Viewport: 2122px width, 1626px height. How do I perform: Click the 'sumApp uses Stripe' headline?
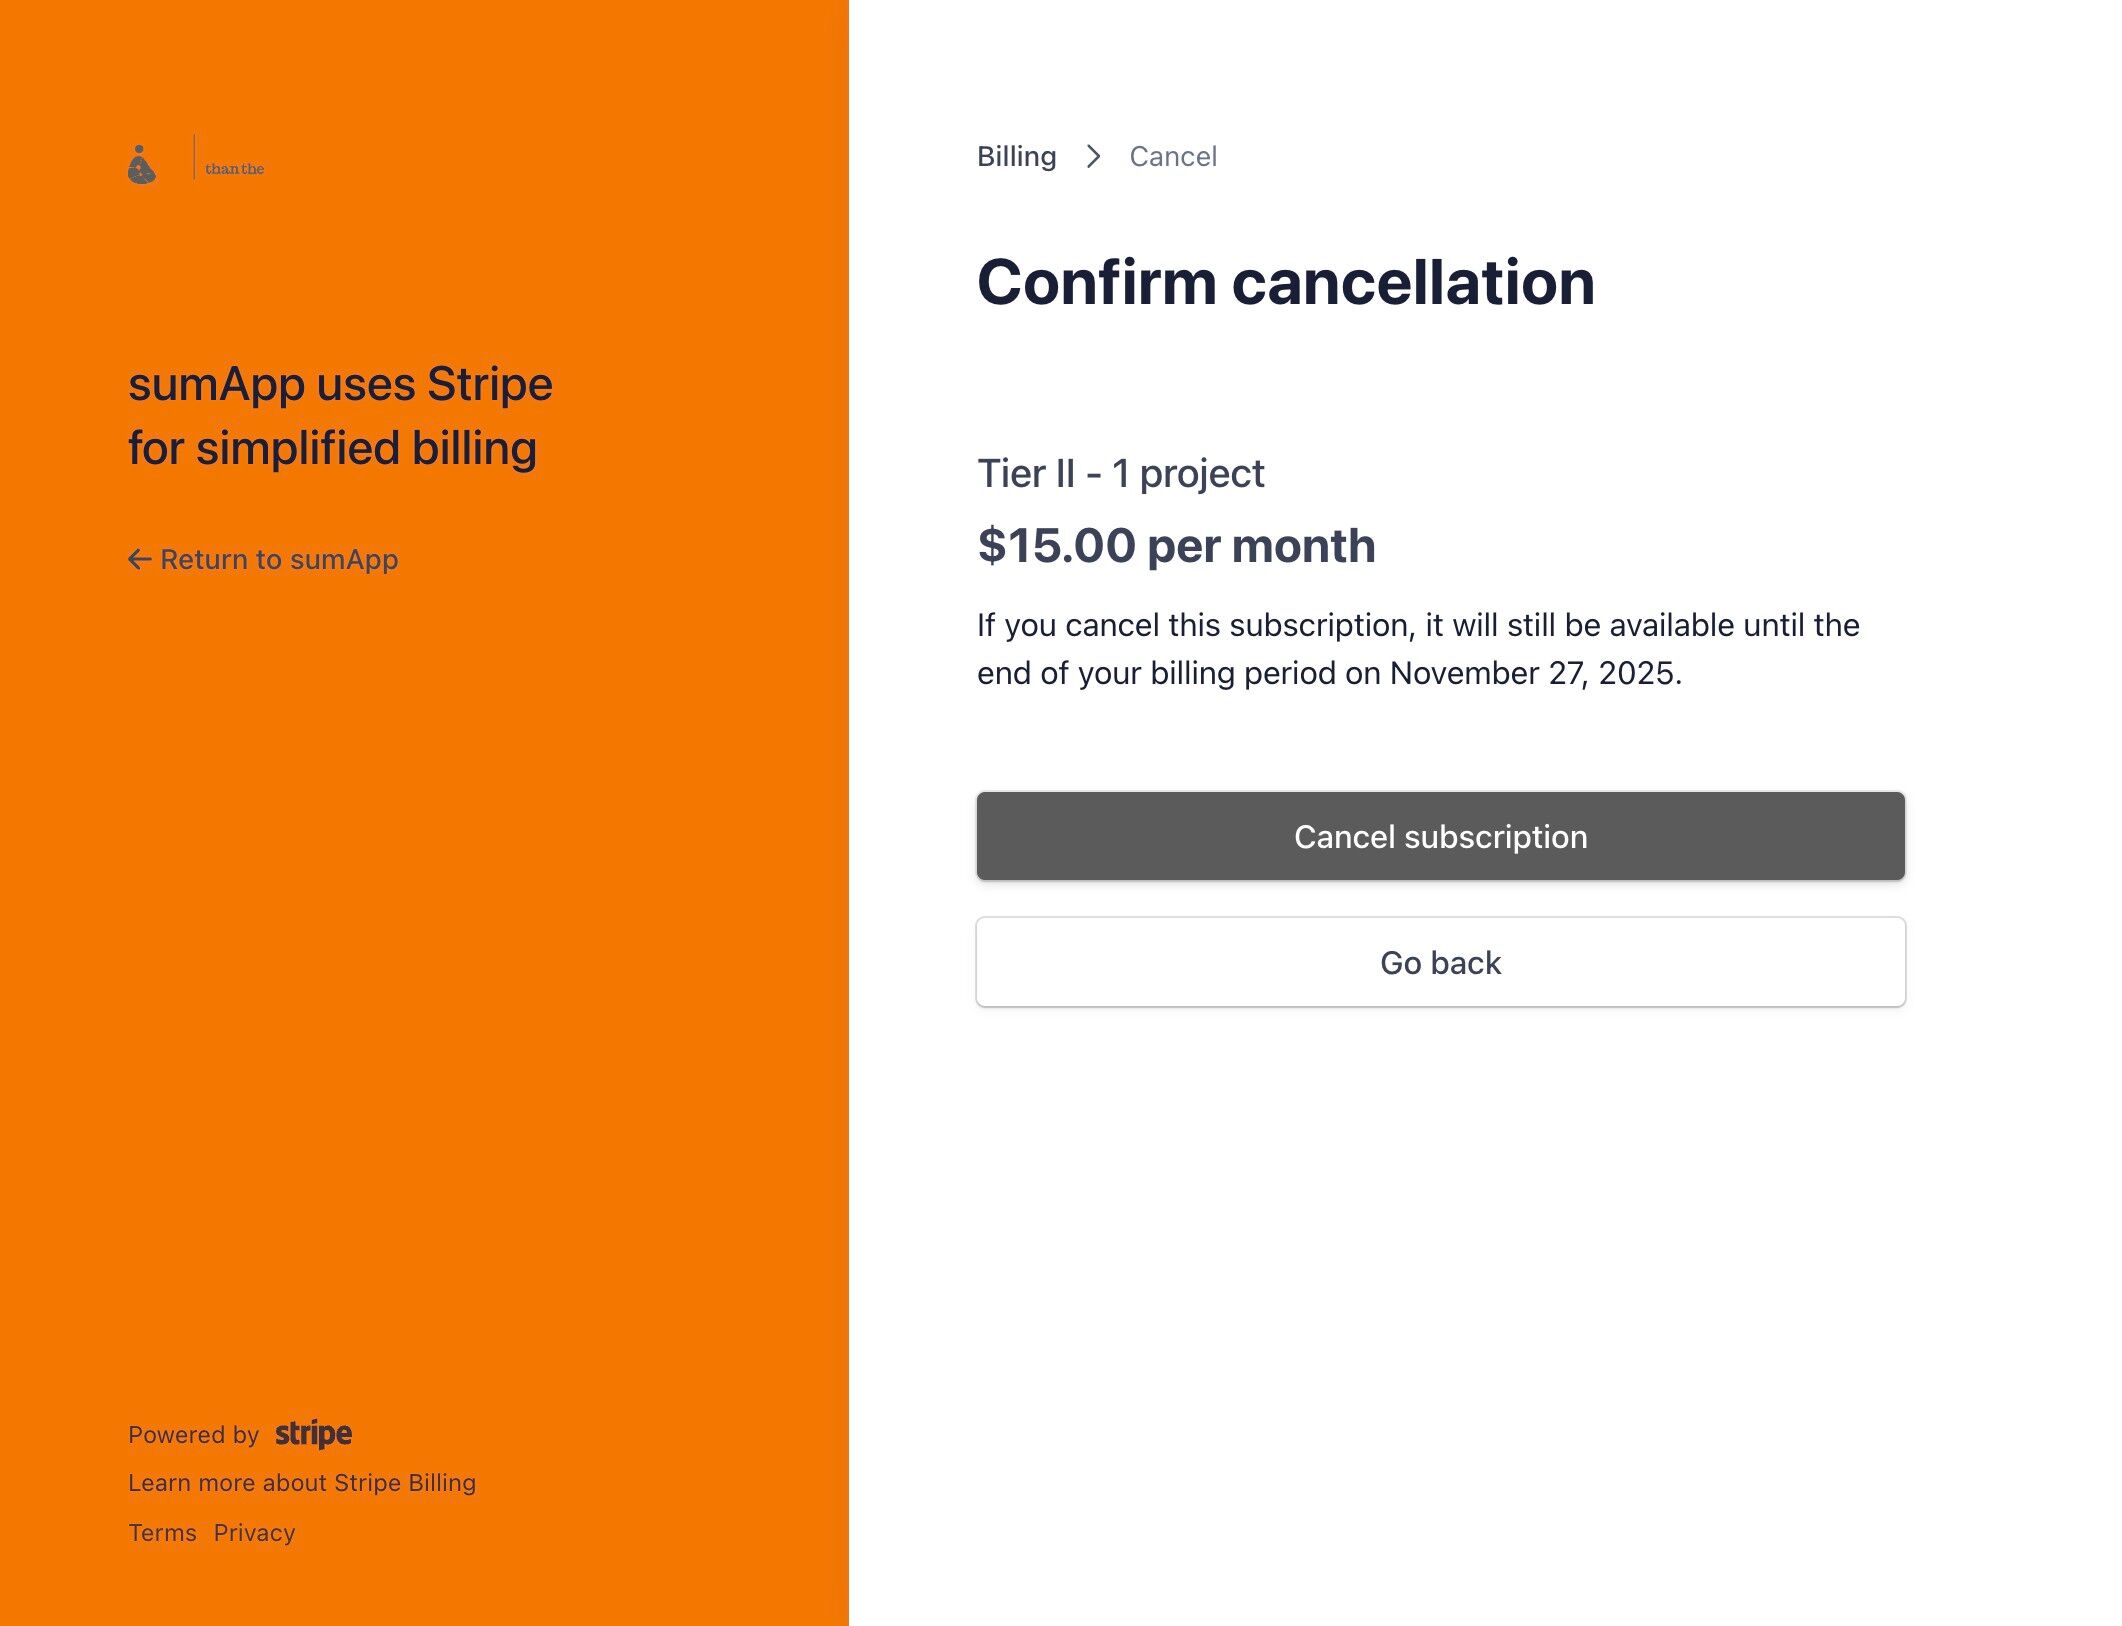click(340, 385)
